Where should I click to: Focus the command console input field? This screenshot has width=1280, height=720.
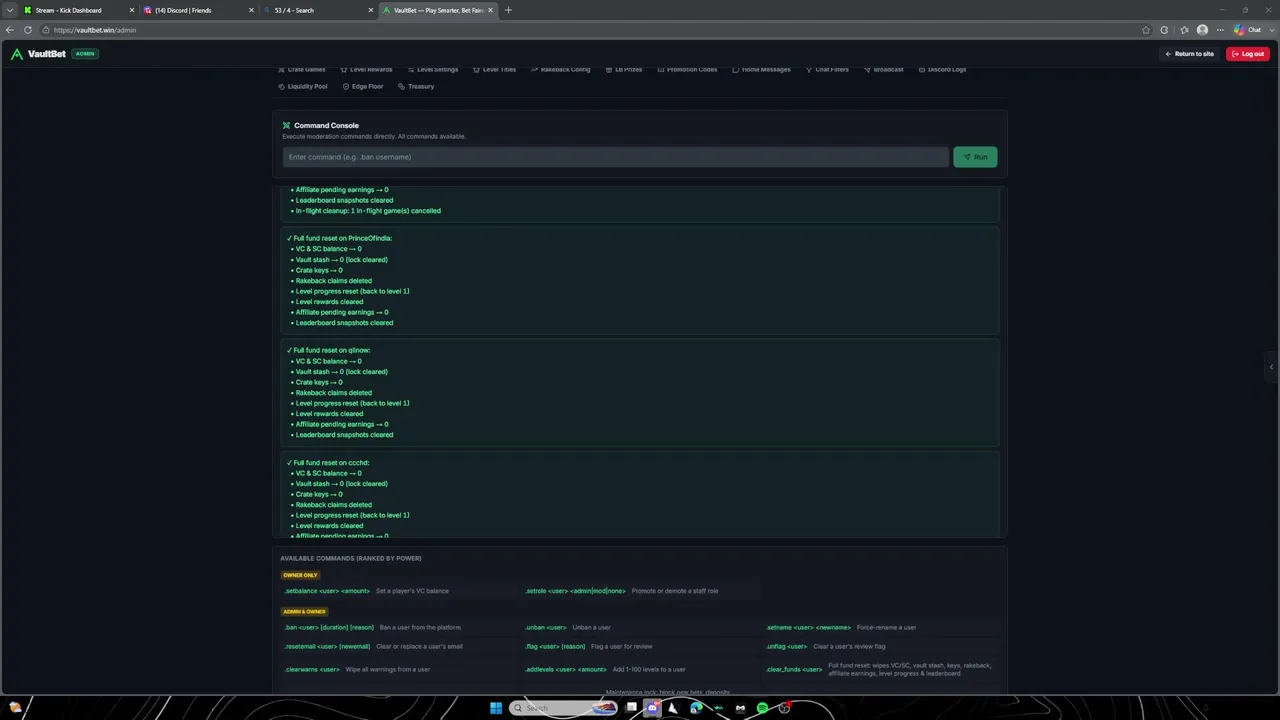pyautogui.click(x=615, y=157)
